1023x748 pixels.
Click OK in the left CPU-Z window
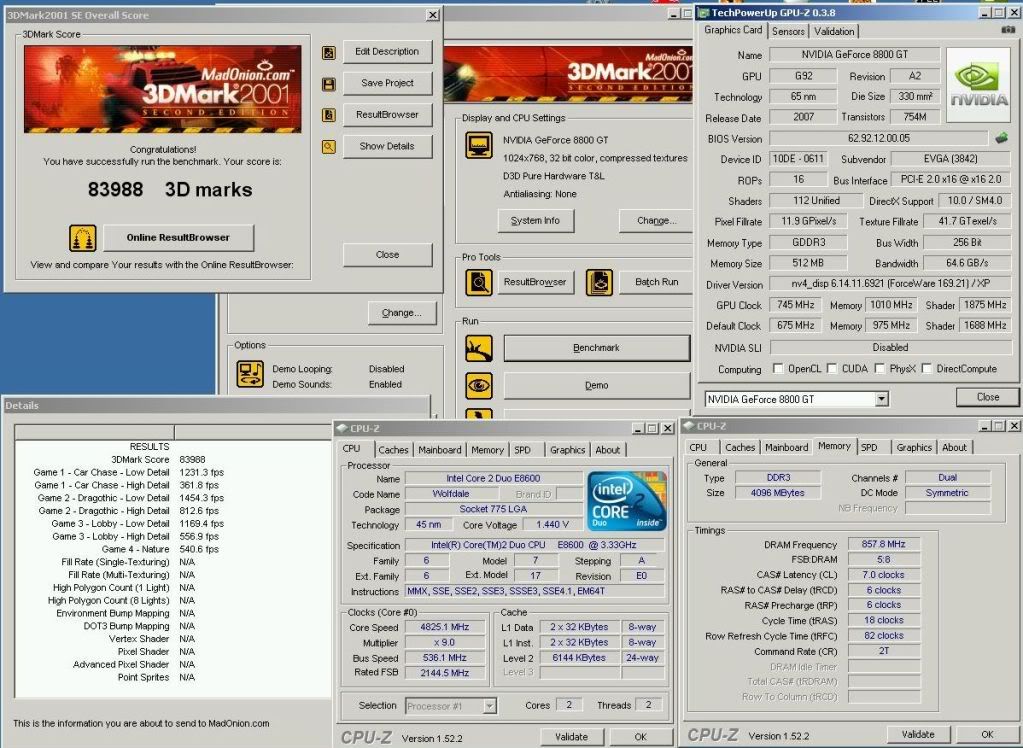(x=641, y=737)
